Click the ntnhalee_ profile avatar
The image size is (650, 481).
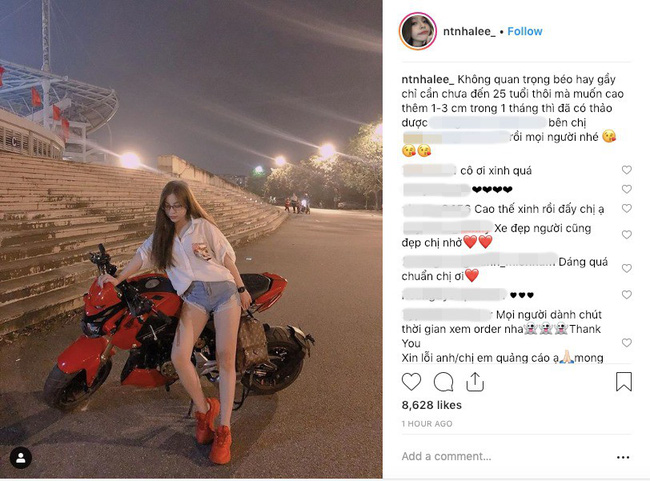click(x=417, y=32)
